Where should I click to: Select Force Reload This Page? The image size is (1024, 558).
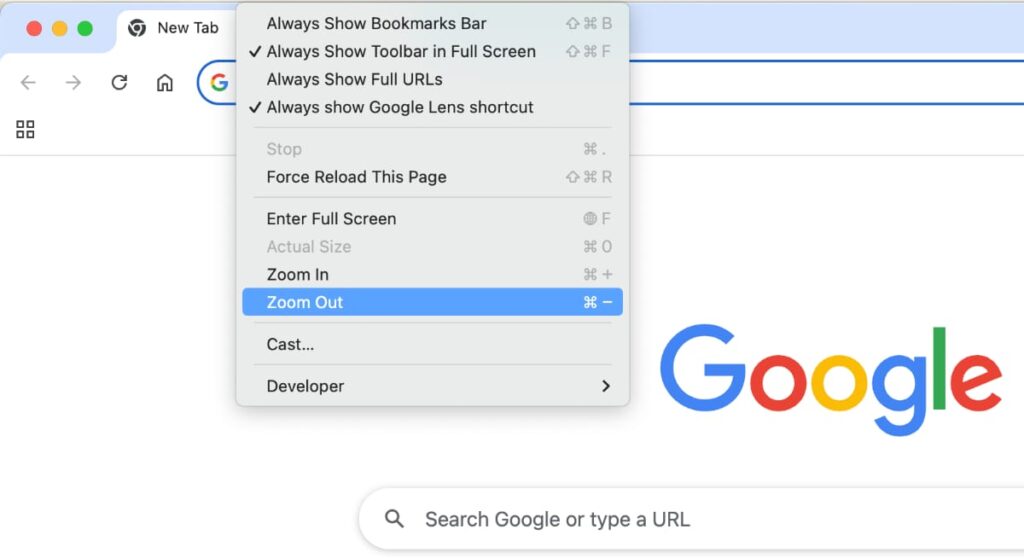click(356, 177)
